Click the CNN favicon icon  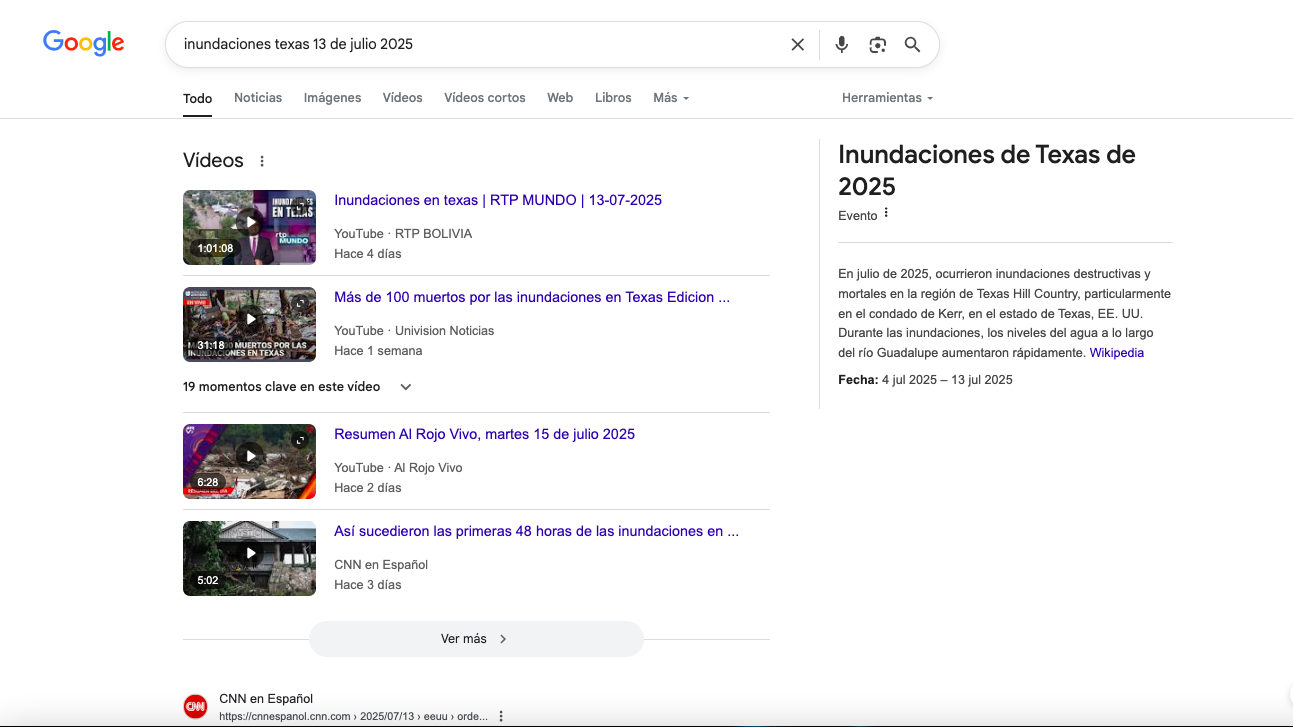click(195, 706)
